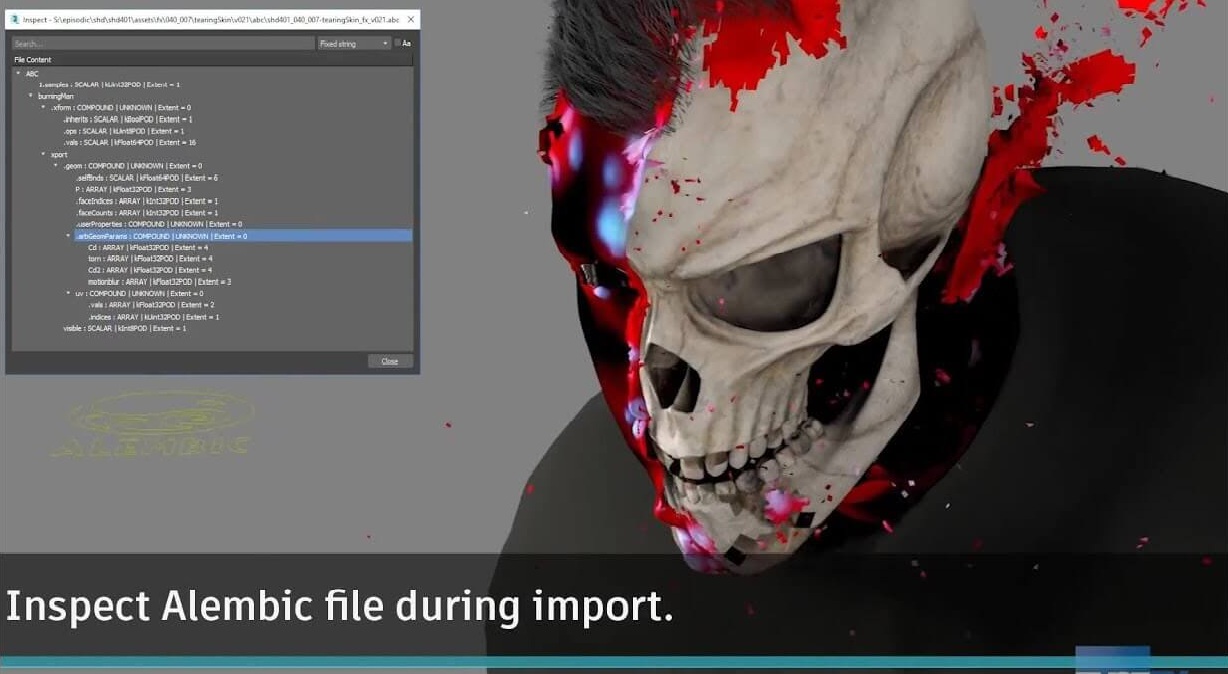The height and width of the screenshot is (674, 1228).
Task: Open the Fixed string search mode dropdown
Action: point(354,44)
